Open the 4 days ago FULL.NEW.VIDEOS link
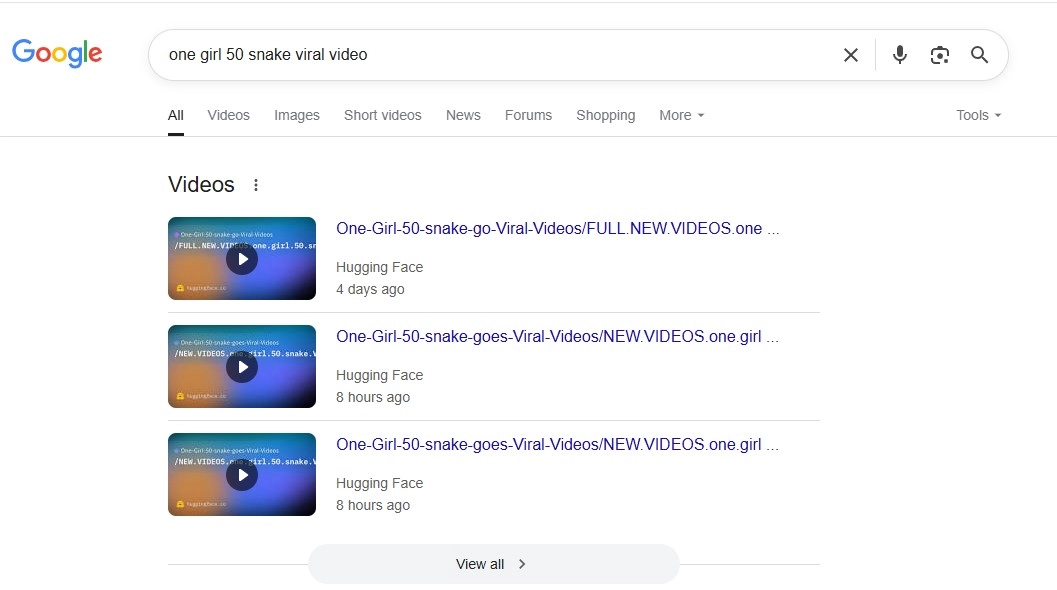1057x590 pixels. pyautogui.click(x=557, y=228)
